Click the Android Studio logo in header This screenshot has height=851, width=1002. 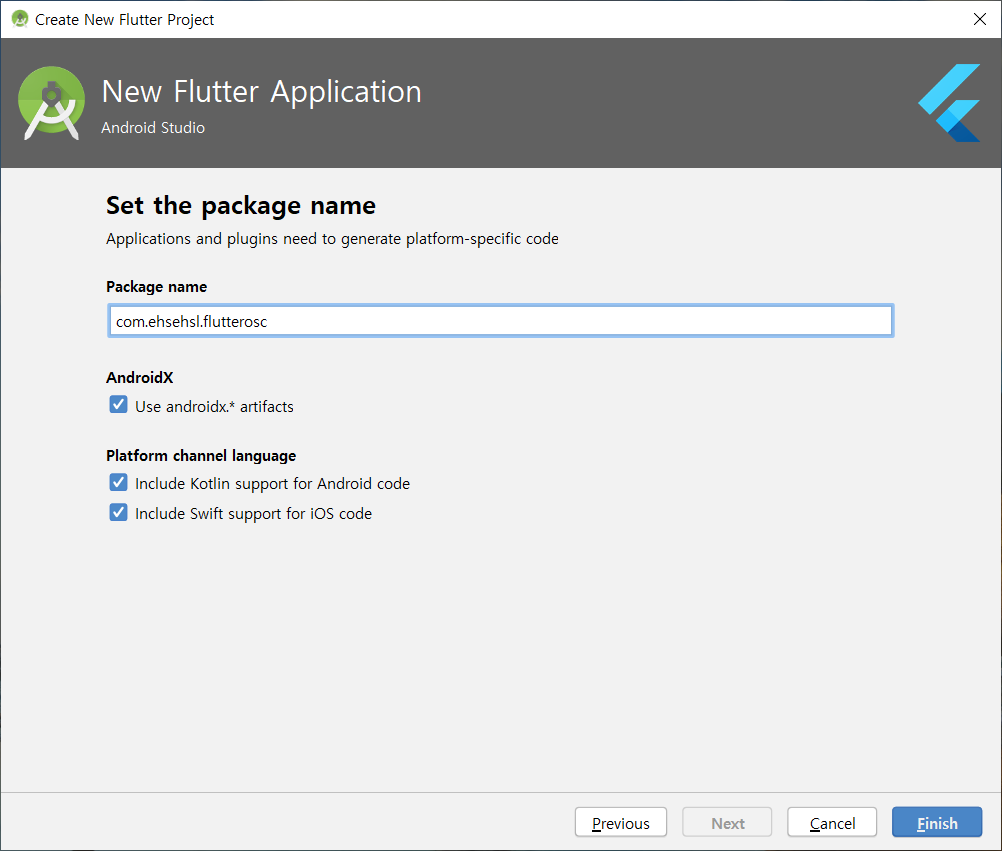[x=51, y=103]
